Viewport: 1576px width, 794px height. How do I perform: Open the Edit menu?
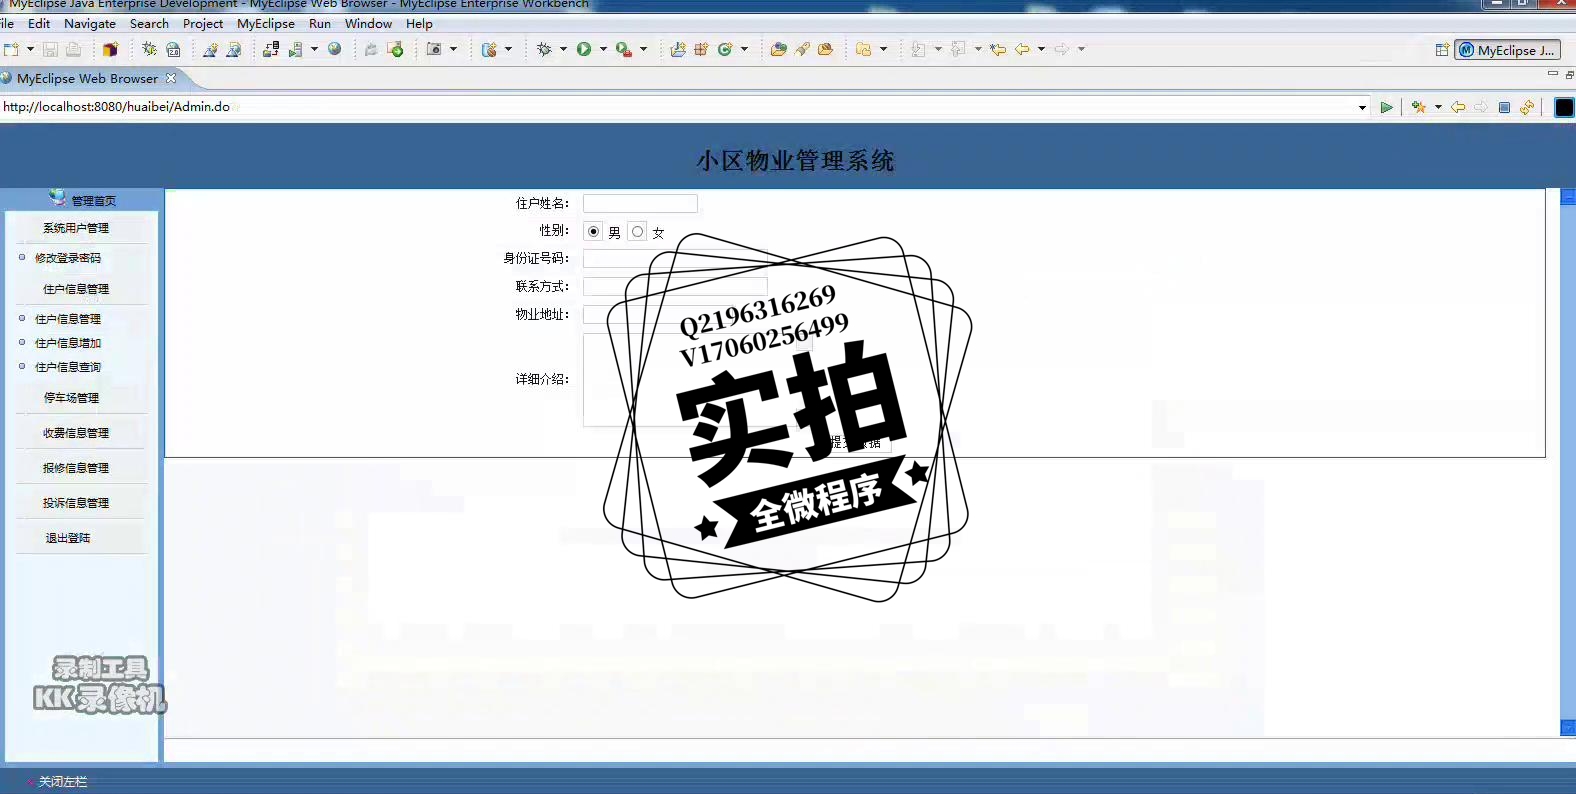coord(39,24)
